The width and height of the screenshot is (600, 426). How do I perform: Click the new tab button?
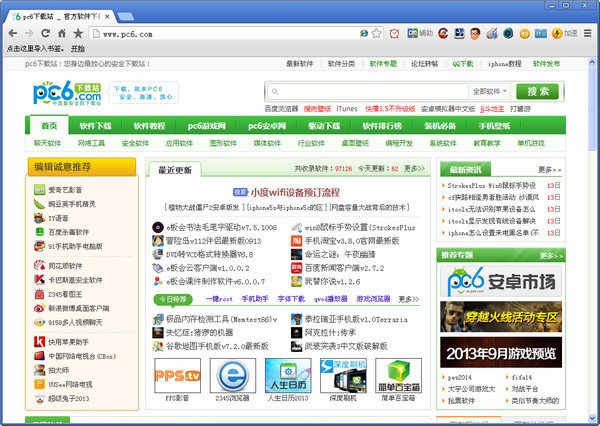pos(126,16)
